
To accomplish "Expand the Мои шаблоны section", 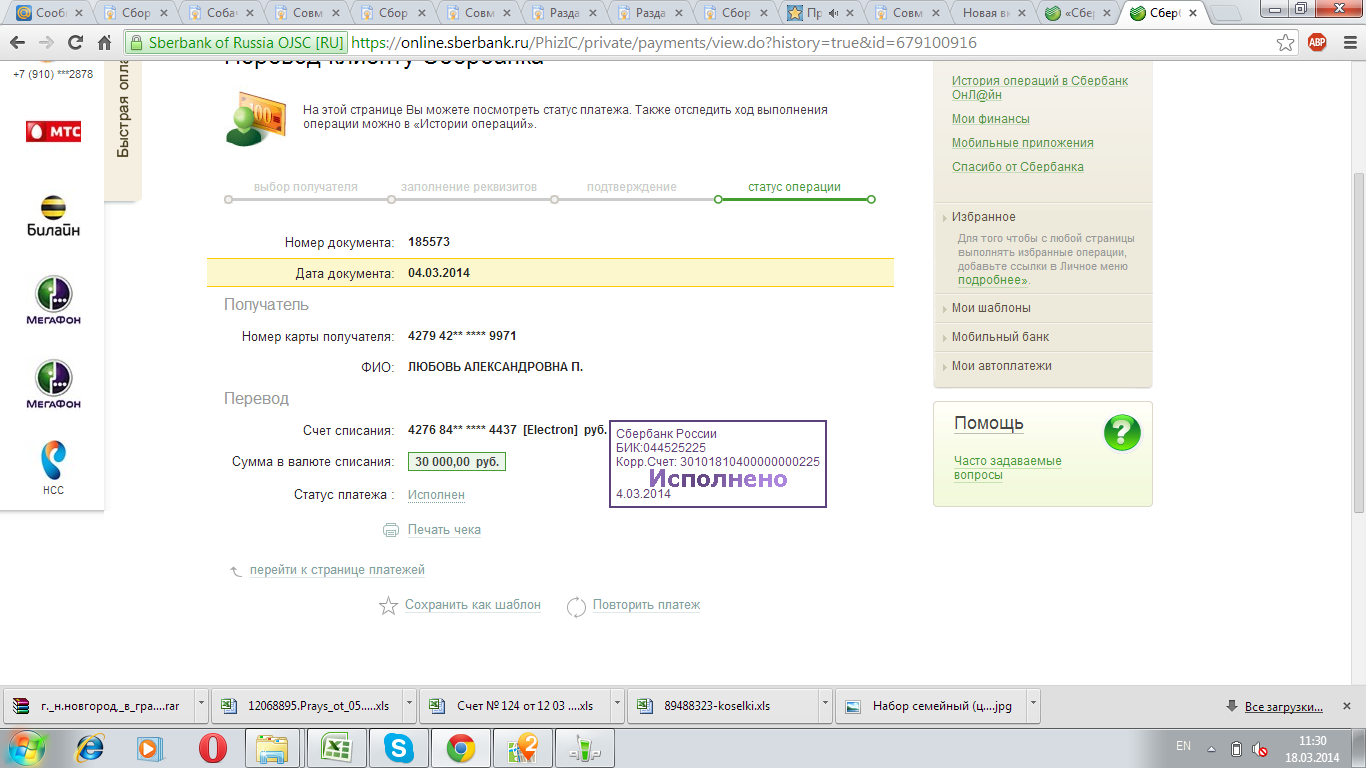I will [x=991, y=308].
